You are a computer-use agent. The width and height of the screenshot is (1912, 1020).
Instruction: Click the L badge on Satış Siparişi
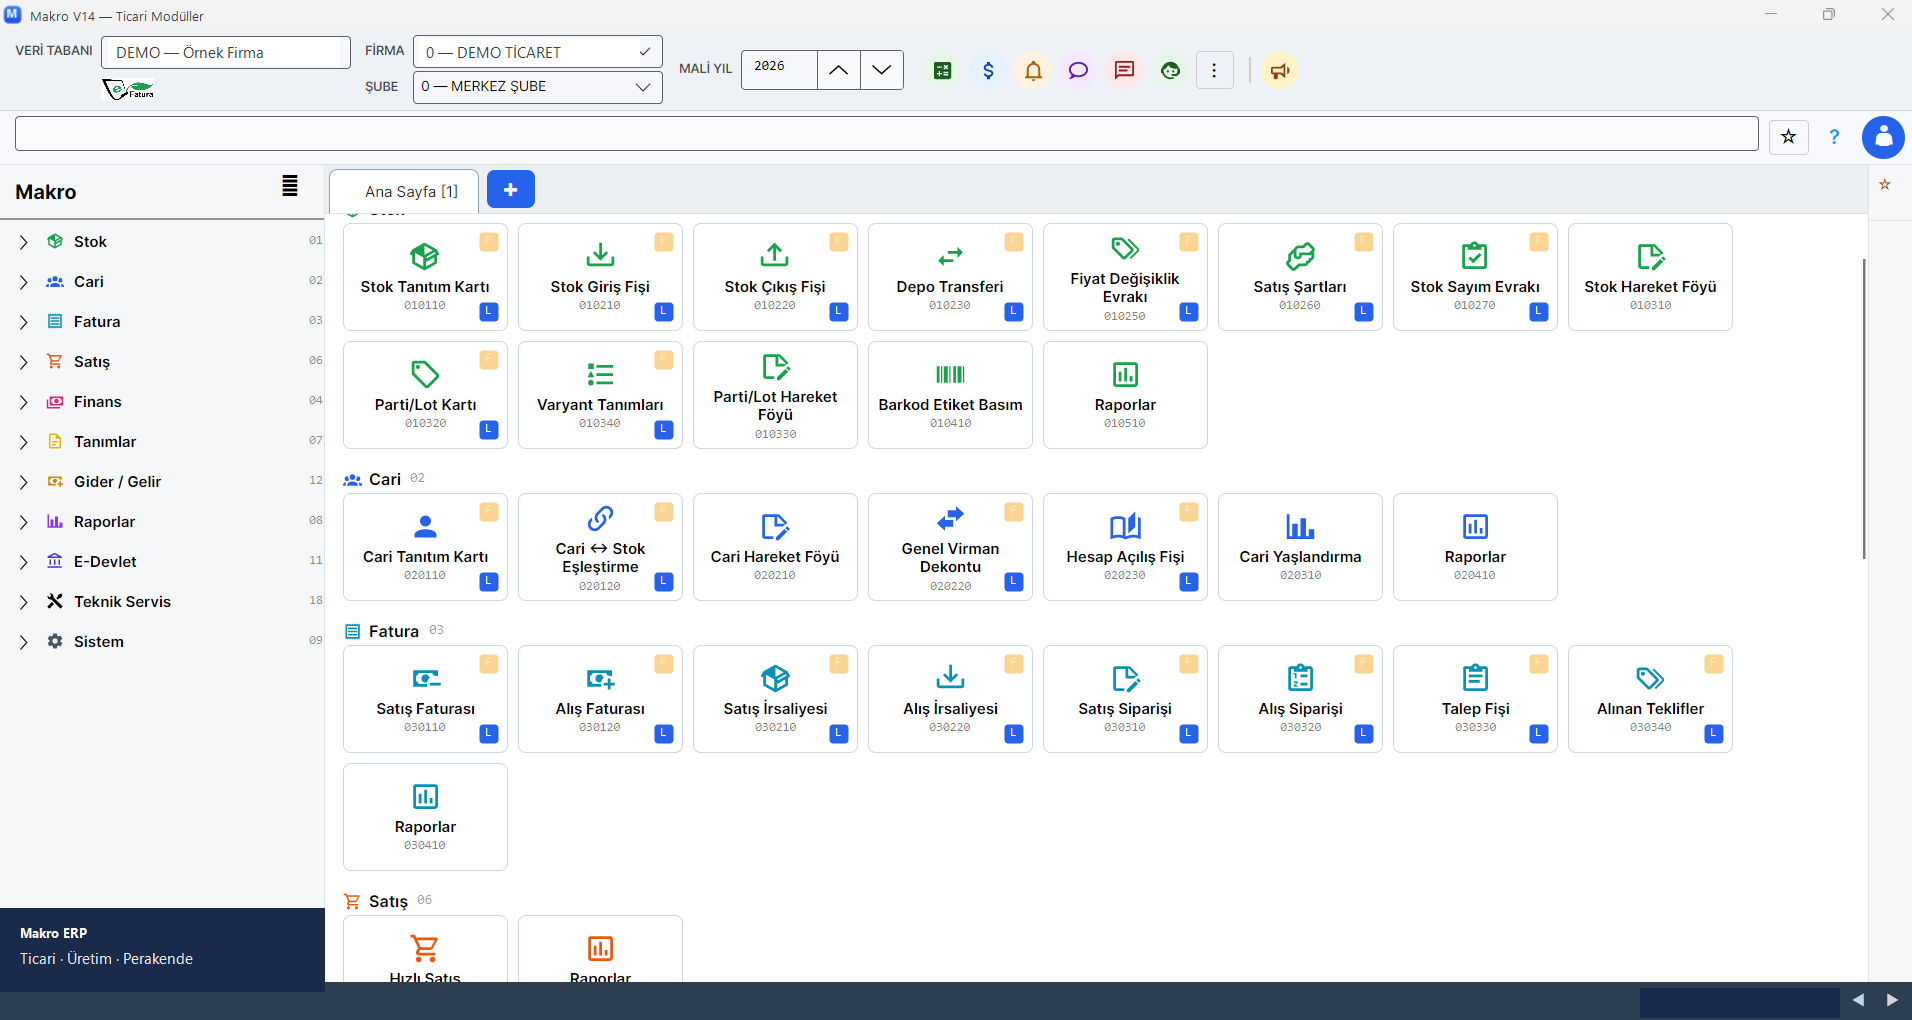pos(1189,734)
